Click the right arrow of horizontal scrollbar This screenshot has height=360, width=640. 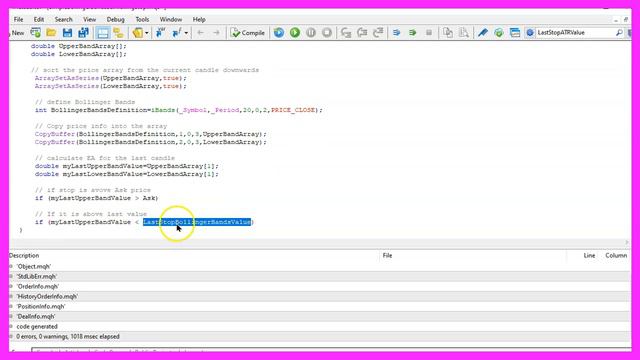(x=627, y=242)
